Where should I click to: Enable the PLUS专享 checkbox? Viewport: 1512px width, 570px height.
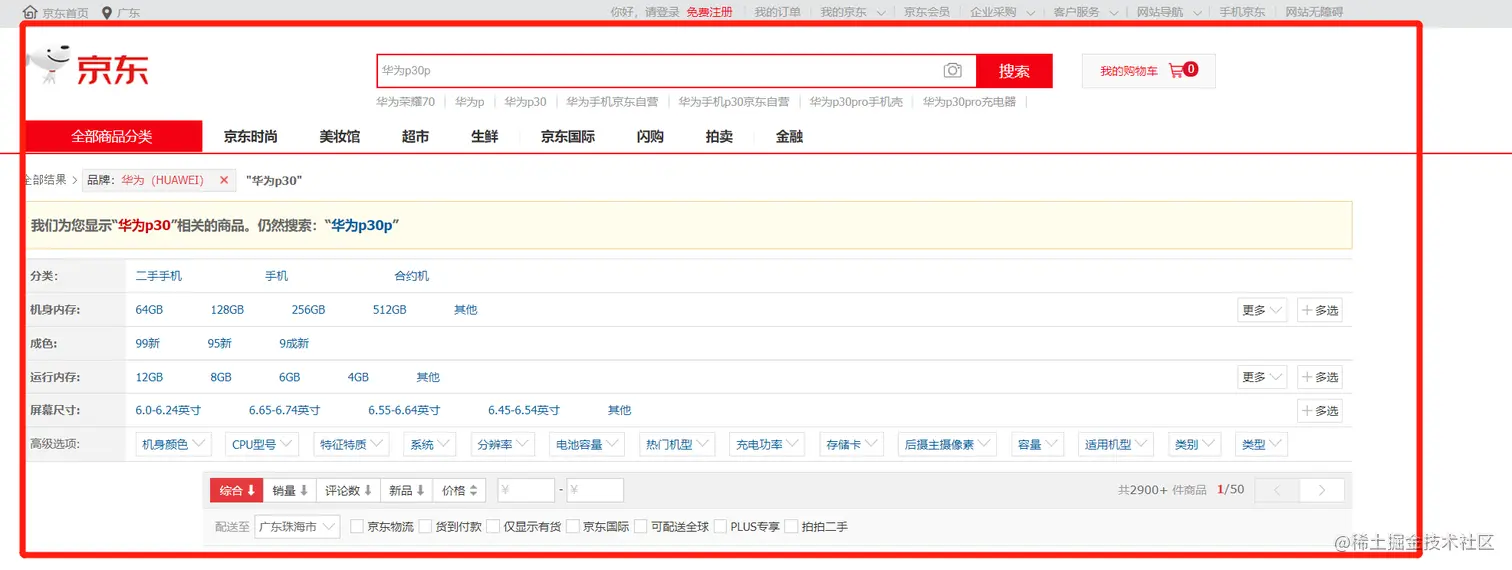point(720,526)
